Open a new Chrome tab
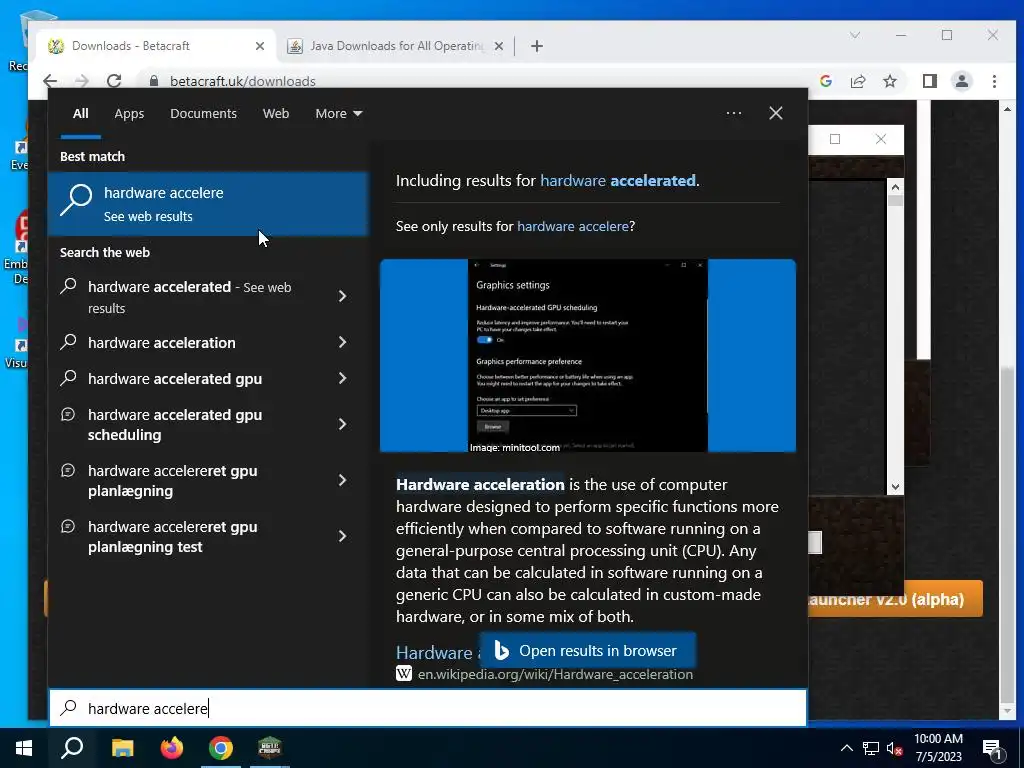1024x768 pixels. tap(537, 46)
